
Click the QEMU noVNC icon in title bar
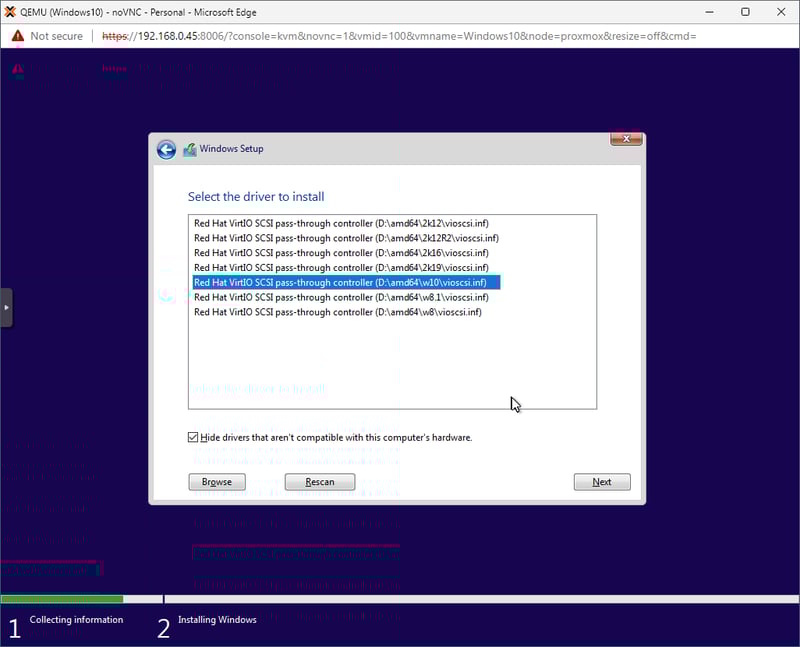pos(10,11)
